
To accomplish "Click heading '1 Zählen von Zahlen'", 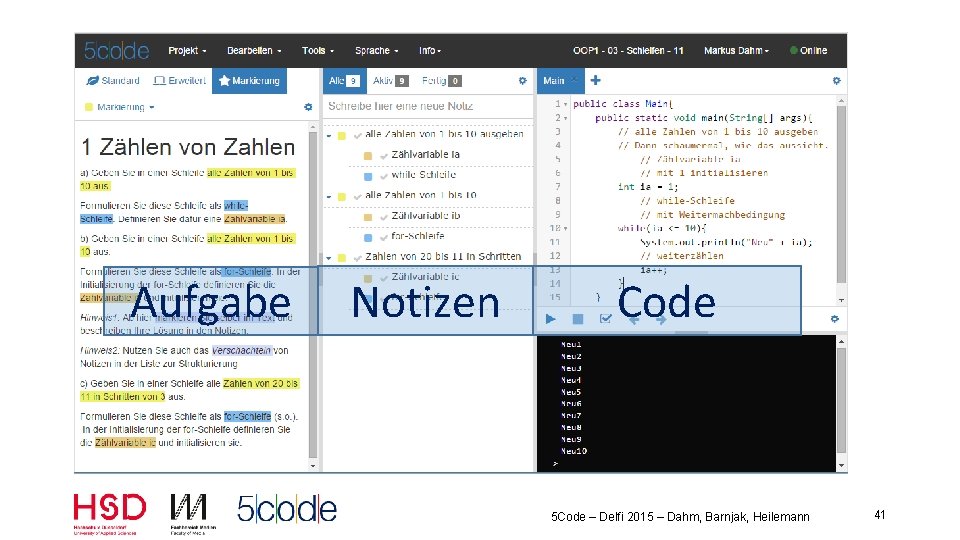I will [x=189, y=148].
